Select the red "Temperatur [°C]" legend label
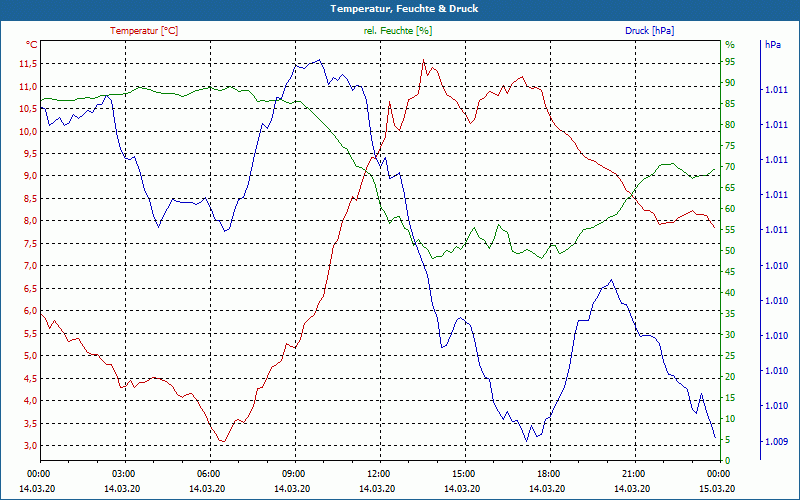Viewport: 800px width, 500px height. [x=144, y=31]
